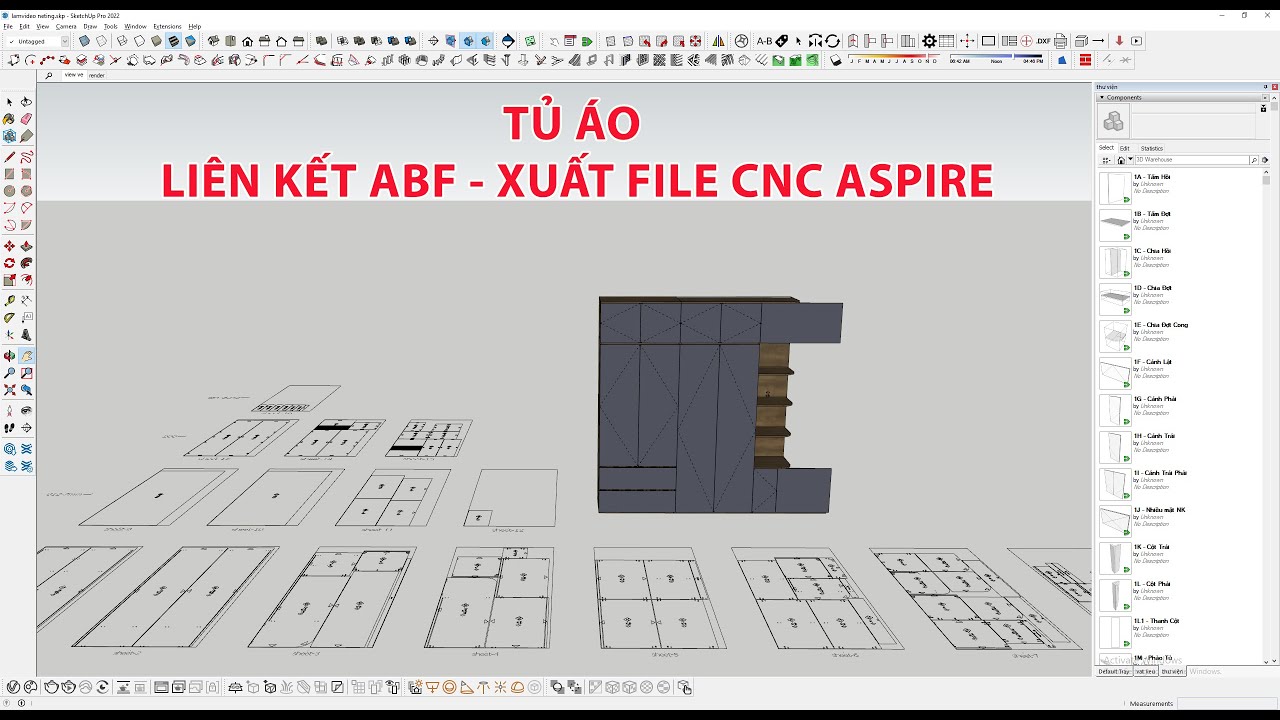Screen dimensions: 1280x720
Task: Open the Extensions menu
Action: (x=167, y=26)
